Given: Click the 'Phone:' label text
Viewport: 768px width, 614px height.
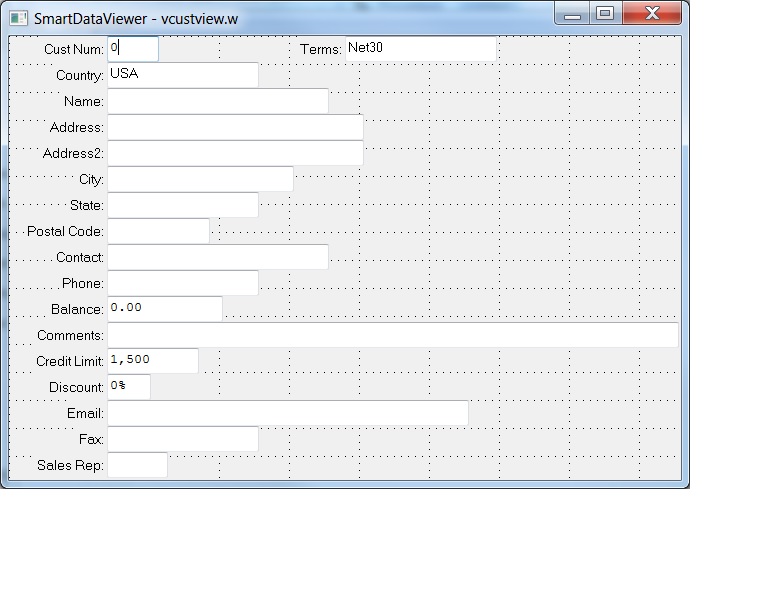Looking at the screenshot, I should (x=83, y=283).
